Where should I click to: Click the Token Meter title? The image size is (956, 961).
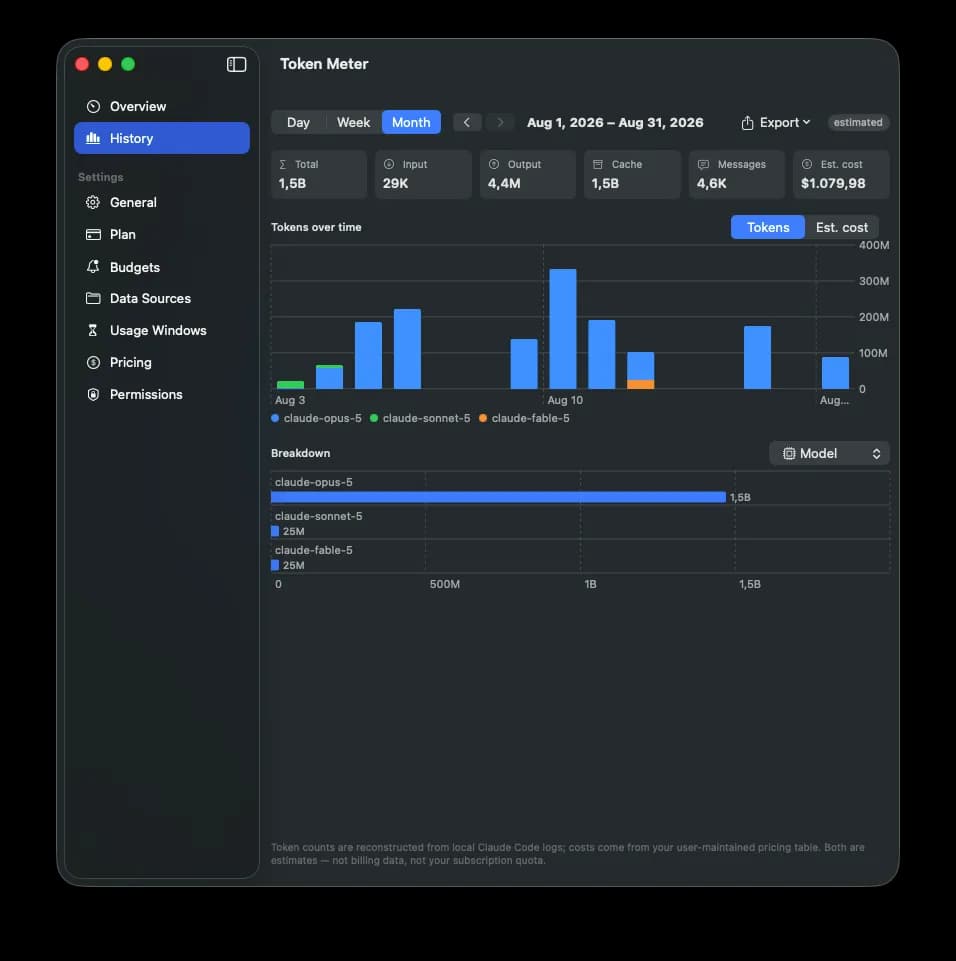pos(324,64)
